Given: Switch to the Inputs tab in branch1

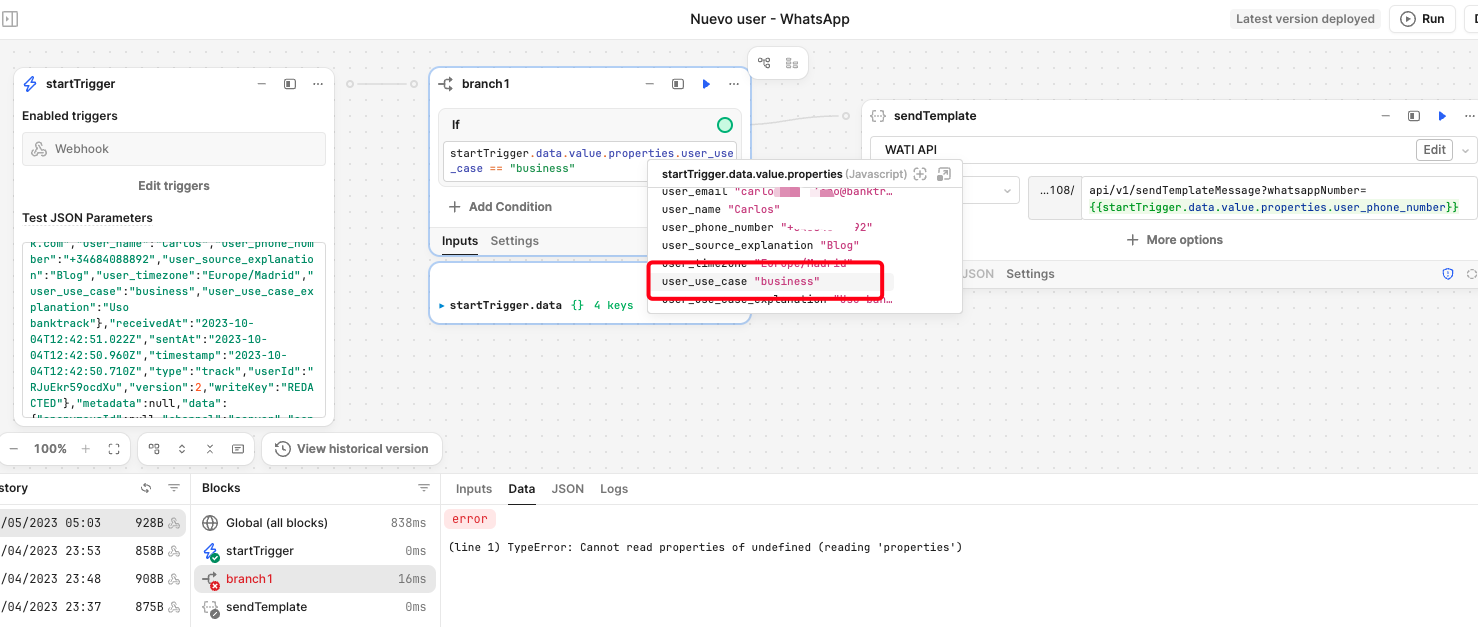Looking at the screenshot, I should (x=460, y=241).
